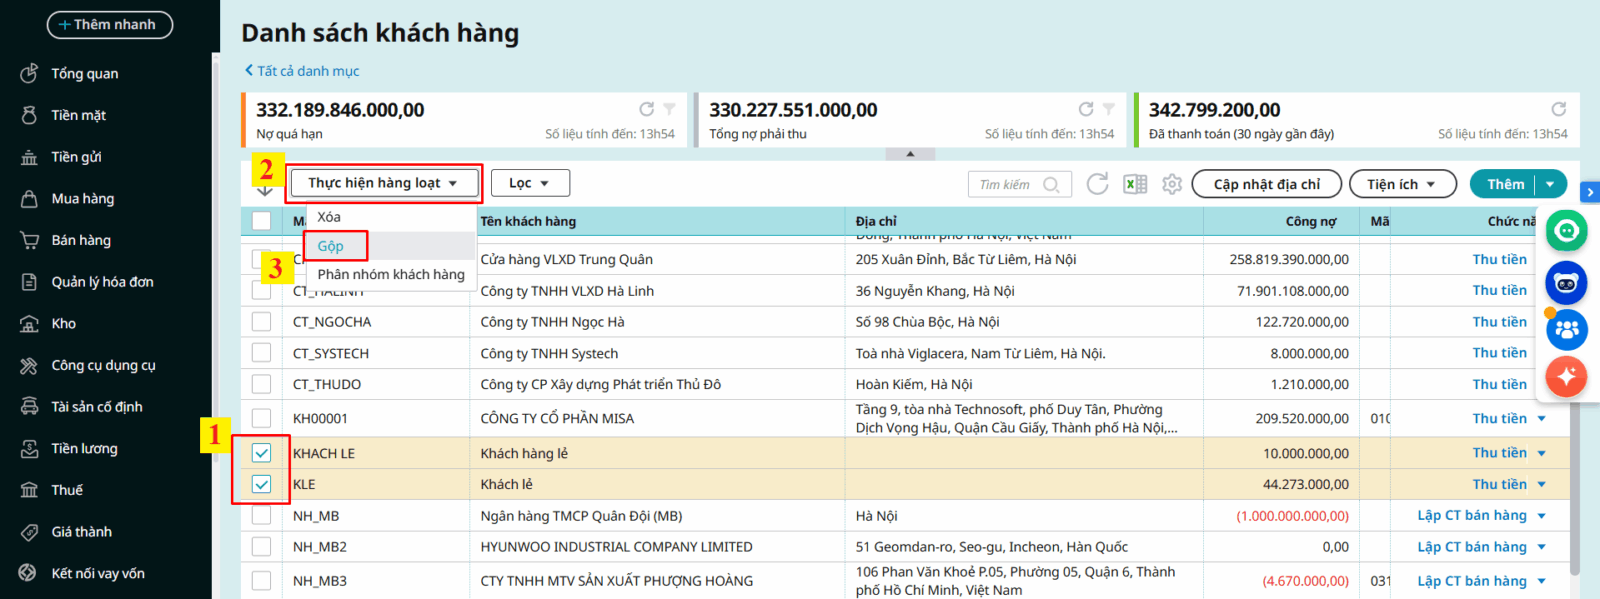
Task: Uncheck the KLE customer checkbox
Action: coord(261,484)
